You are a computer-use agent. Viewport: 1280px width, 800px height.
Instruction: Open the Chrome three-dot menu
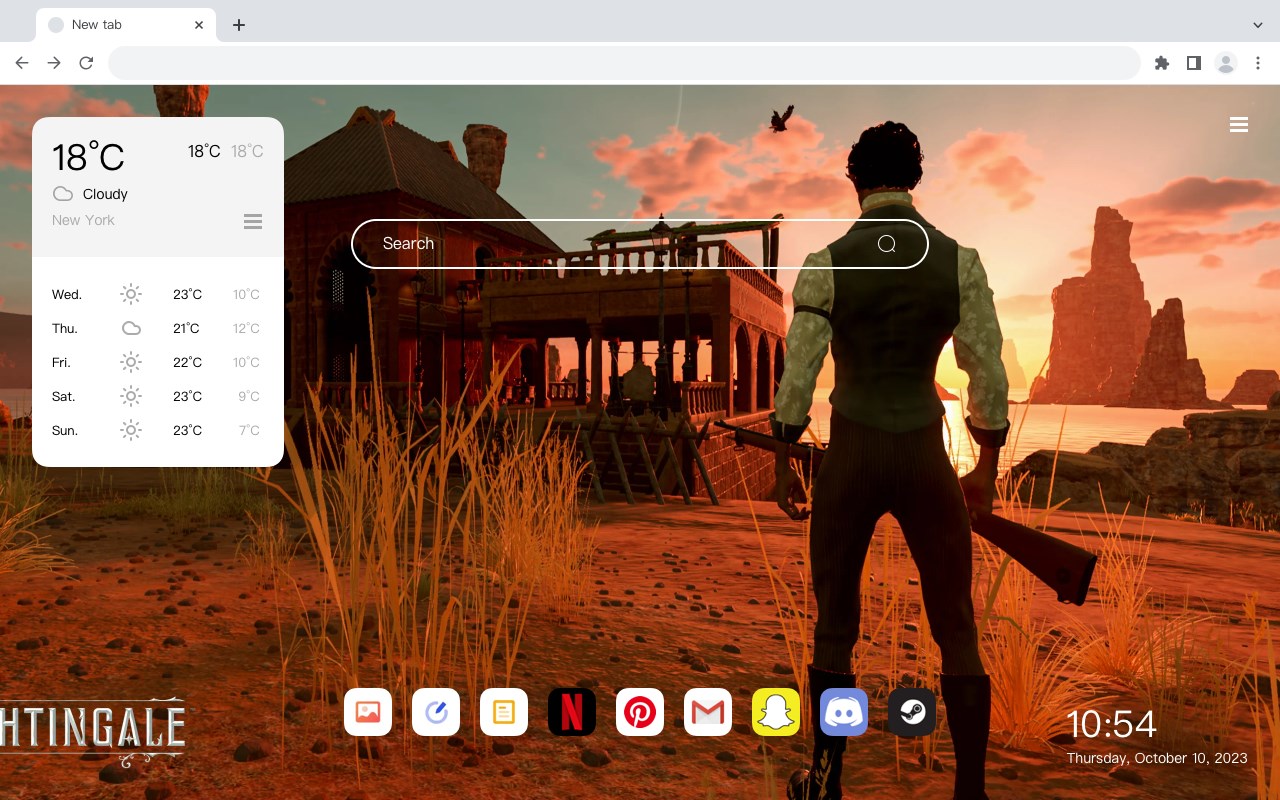(x=1258, y=63)
